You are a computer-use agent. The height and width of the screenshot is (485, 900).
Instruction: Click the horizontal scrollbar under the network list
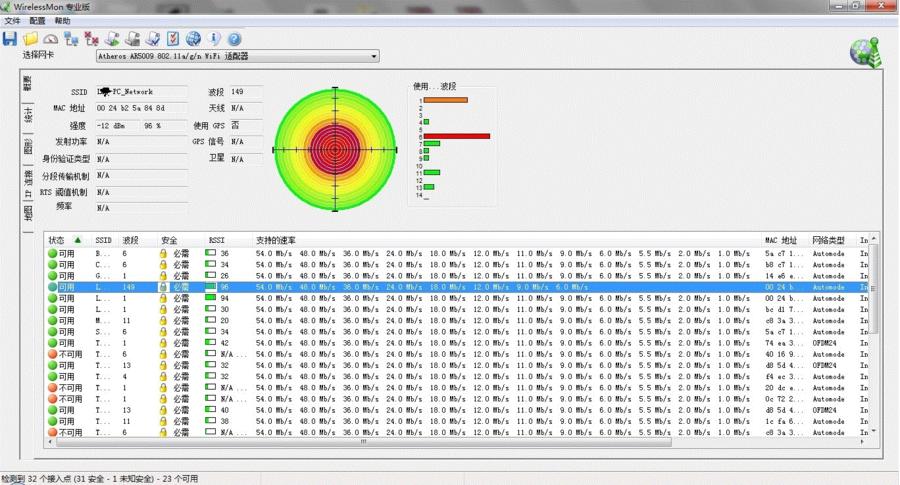coord(364,442)
